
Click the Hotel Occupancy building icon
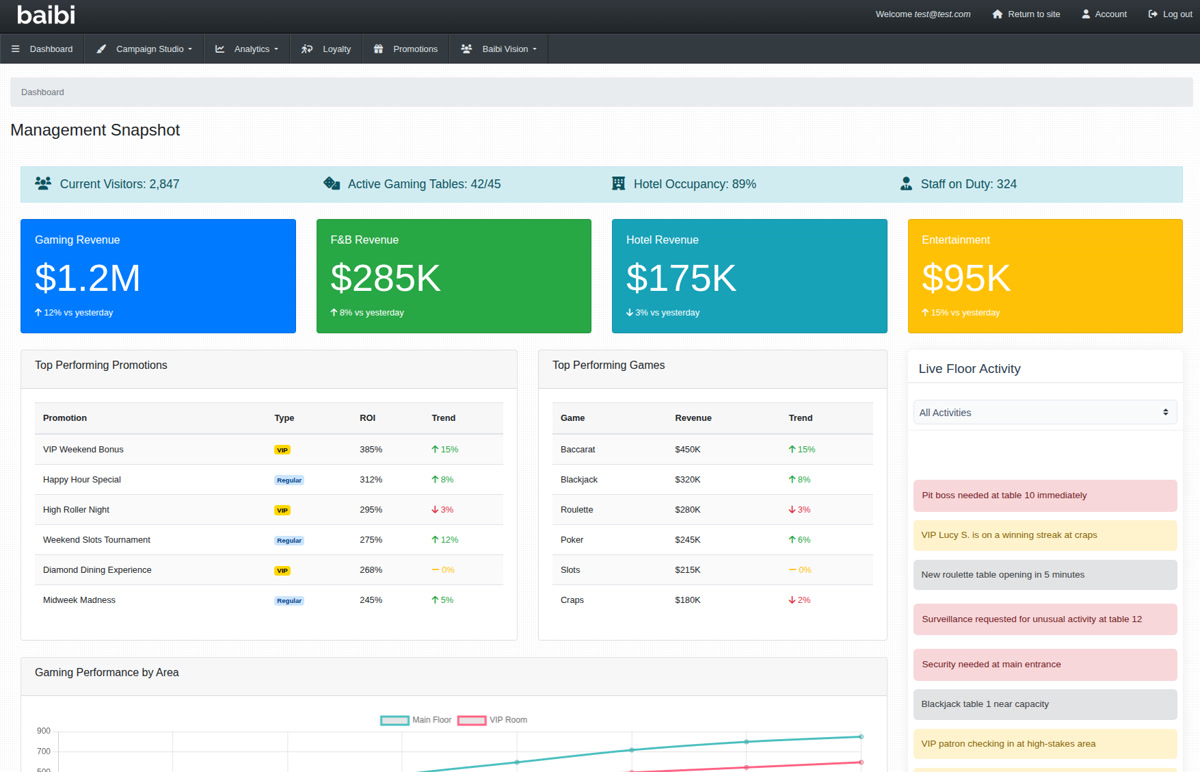pos(617,183)
